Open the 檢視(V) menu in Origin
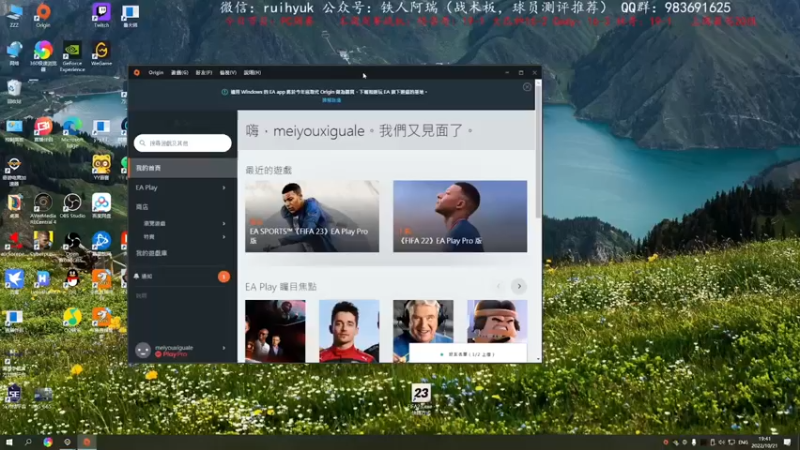The width and height of the screenshot is (800, 450). click(228, 72)
